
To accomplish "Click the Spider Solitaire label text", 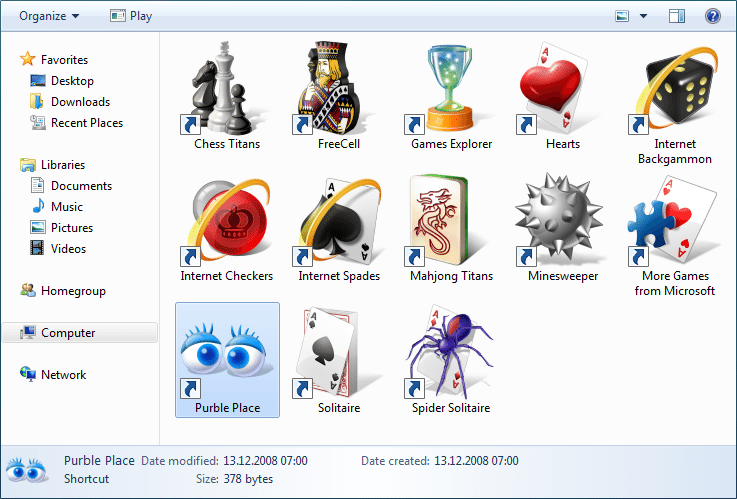I will [x=451, y=408].
